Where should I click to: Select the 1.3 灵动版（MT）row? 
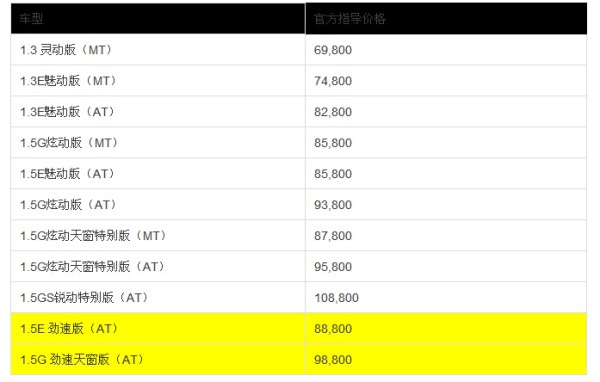tap(299, 50)
